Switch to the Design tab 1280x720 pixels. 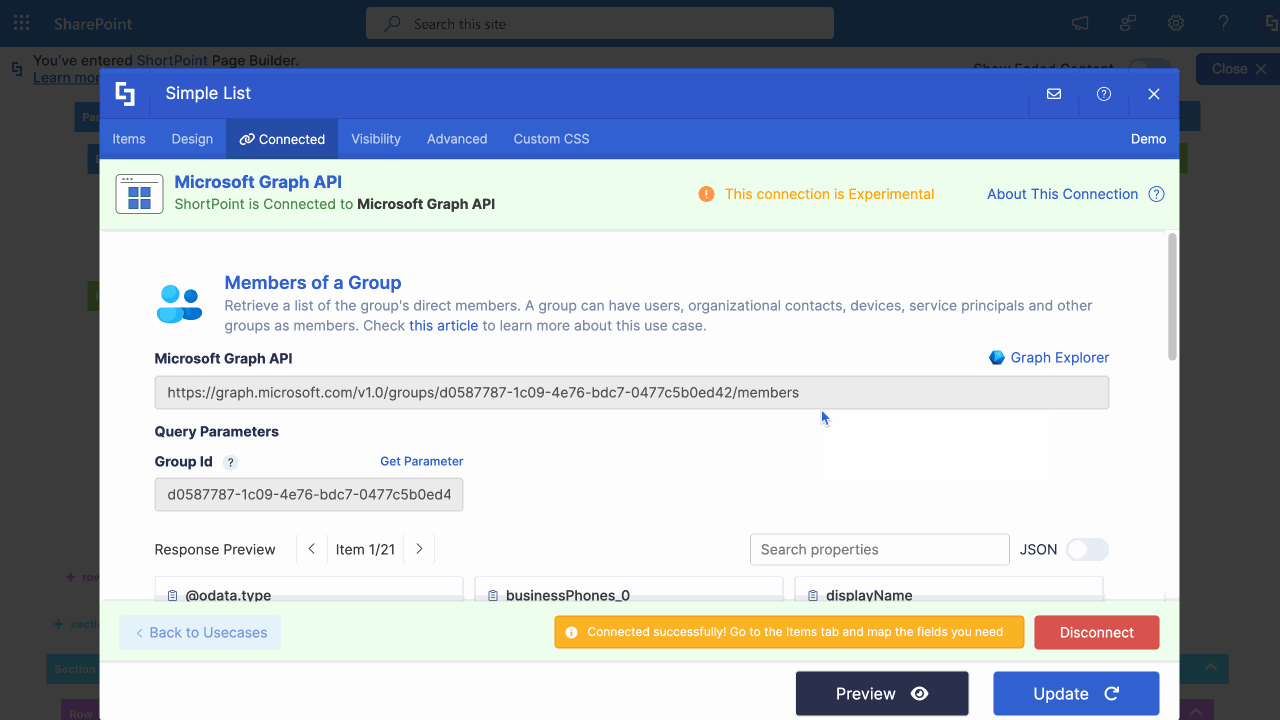(x=192, y=139)
